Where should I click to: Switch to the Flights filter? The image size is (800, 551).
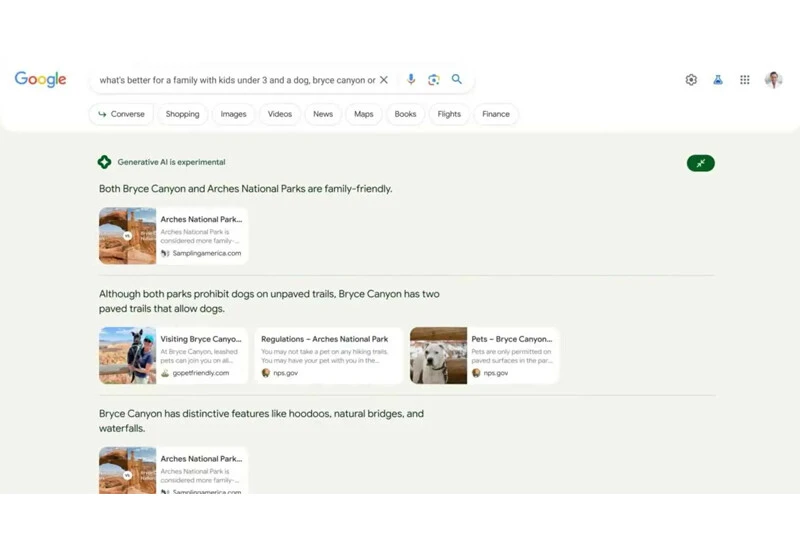point(449,114)
